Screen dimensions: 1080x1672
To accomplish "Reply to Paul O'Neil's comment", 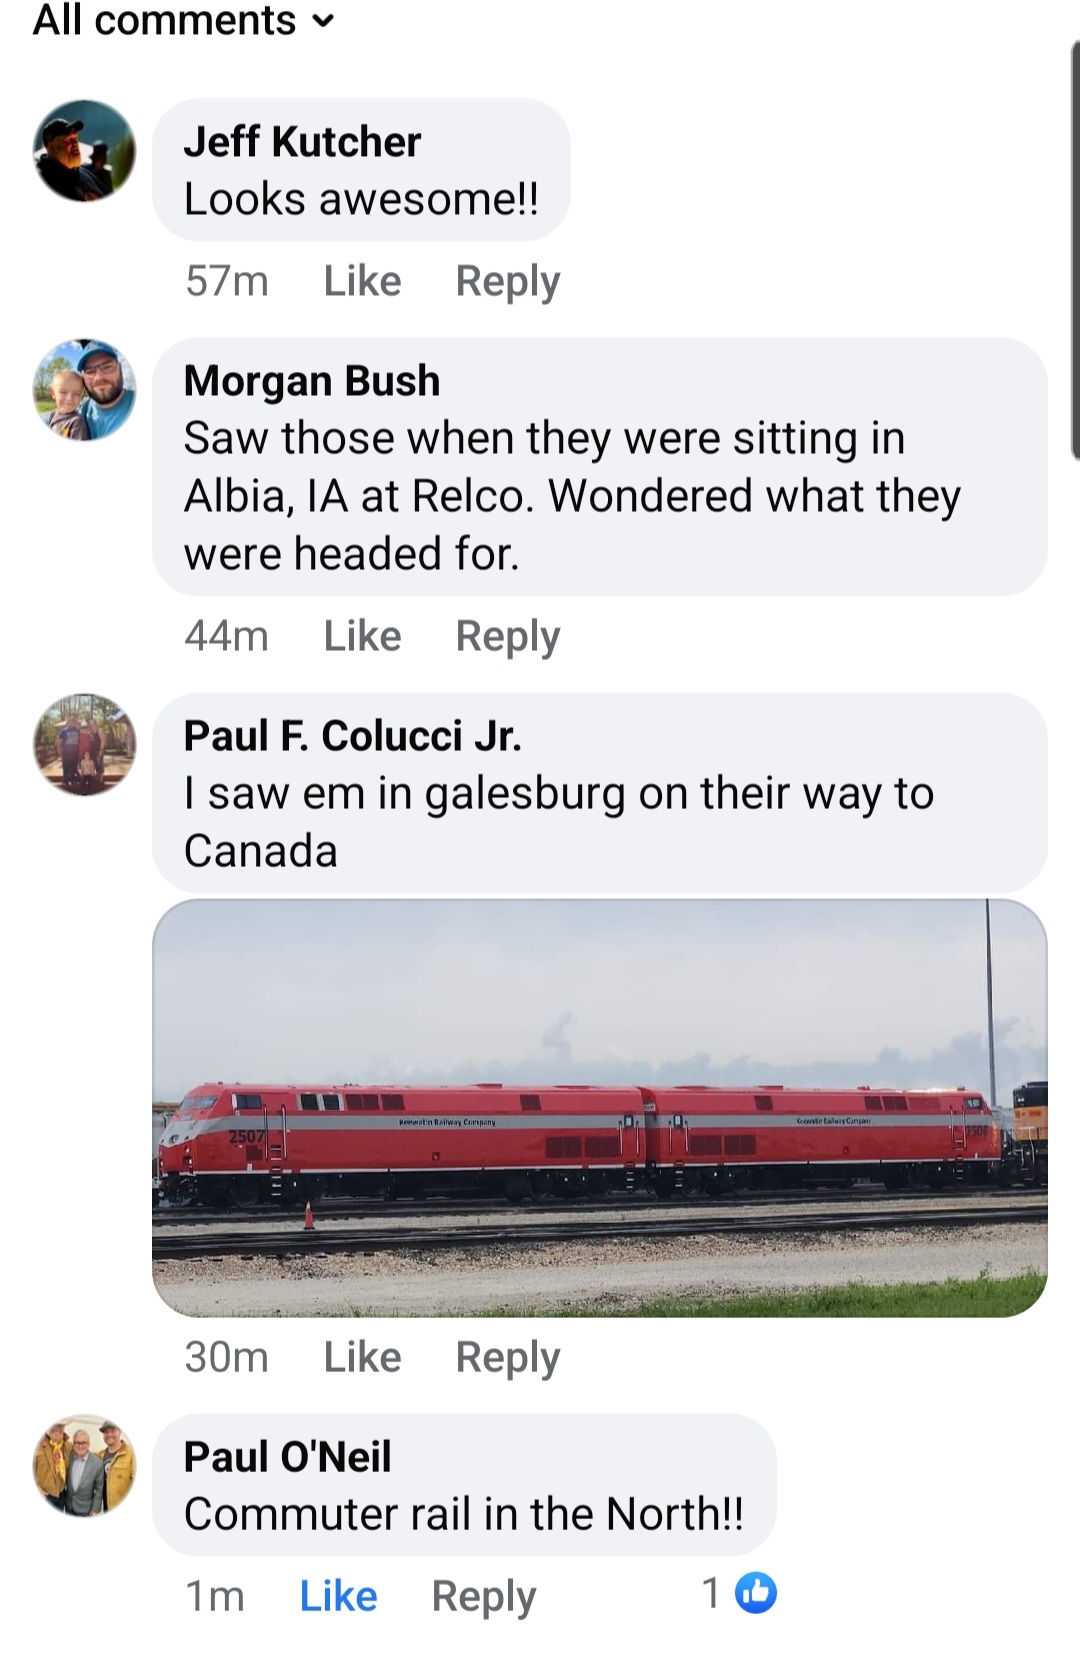I will coord(483,1596).
